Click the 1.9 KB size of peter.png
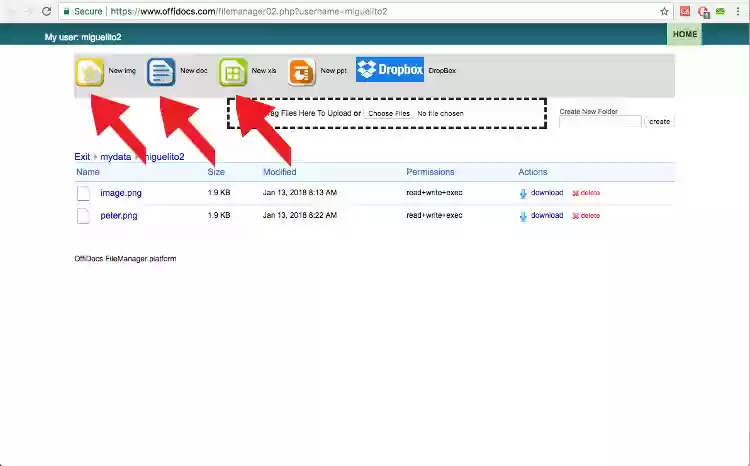This screenshot has height=466, width=750. coord(219,215)
